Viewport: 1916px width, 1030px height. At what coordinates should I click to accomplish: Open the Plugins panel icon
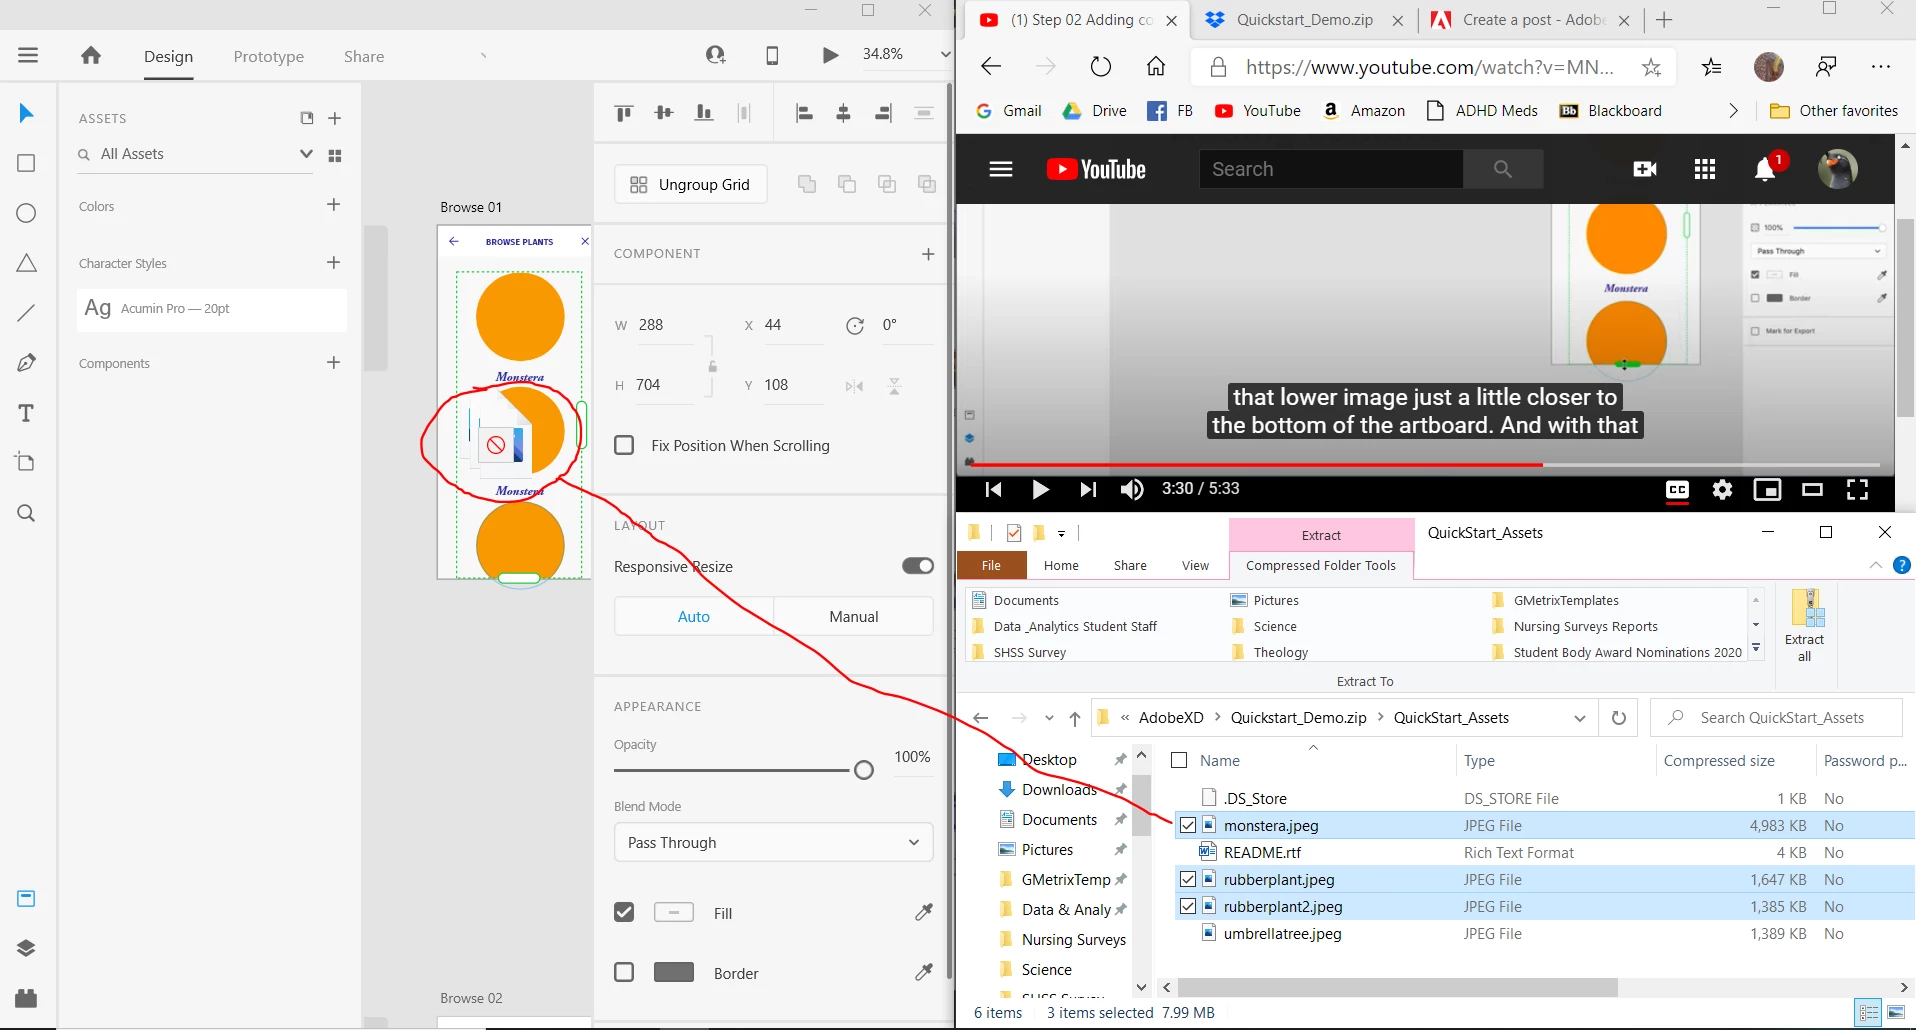pyautogui.click(x=27, y=998)
